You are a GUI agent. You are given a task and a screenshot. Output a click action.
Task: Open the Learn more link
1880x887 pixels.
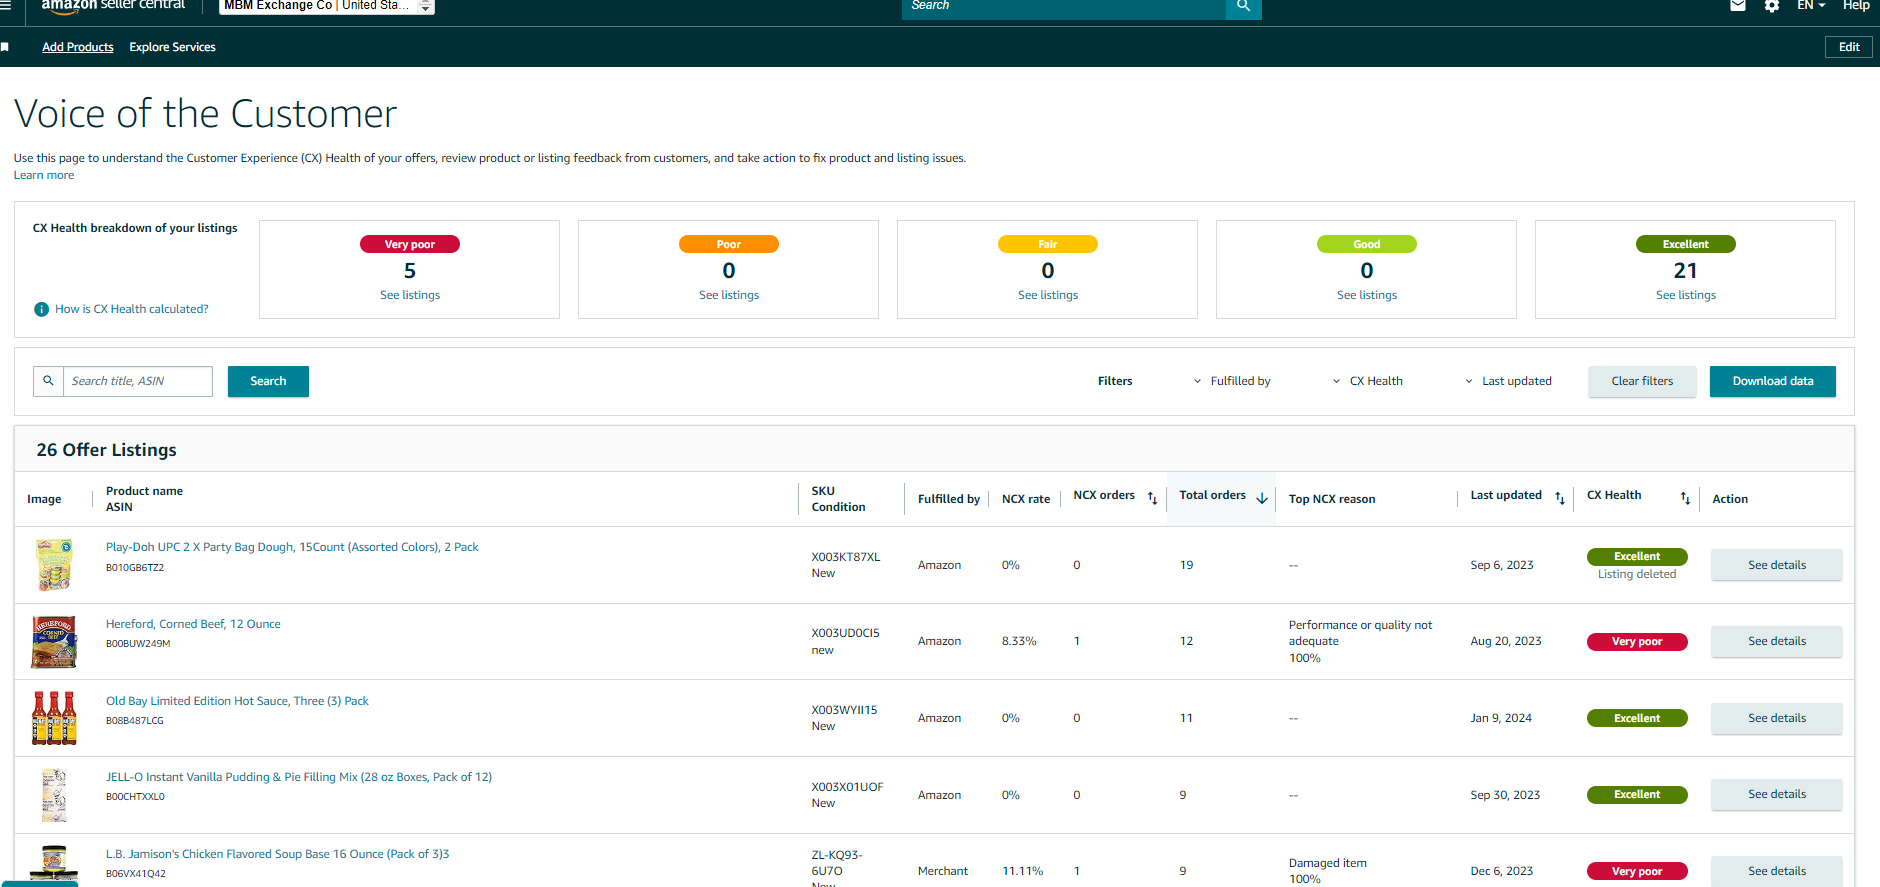click(x=44, y=175)
